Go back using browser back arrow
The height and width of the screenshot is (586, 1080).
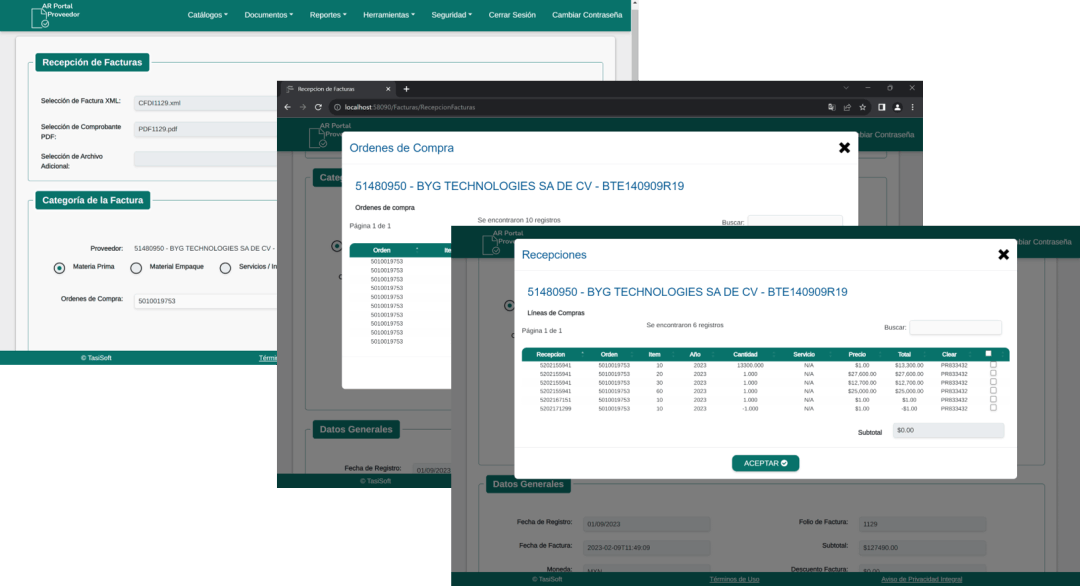click(287, 107)
